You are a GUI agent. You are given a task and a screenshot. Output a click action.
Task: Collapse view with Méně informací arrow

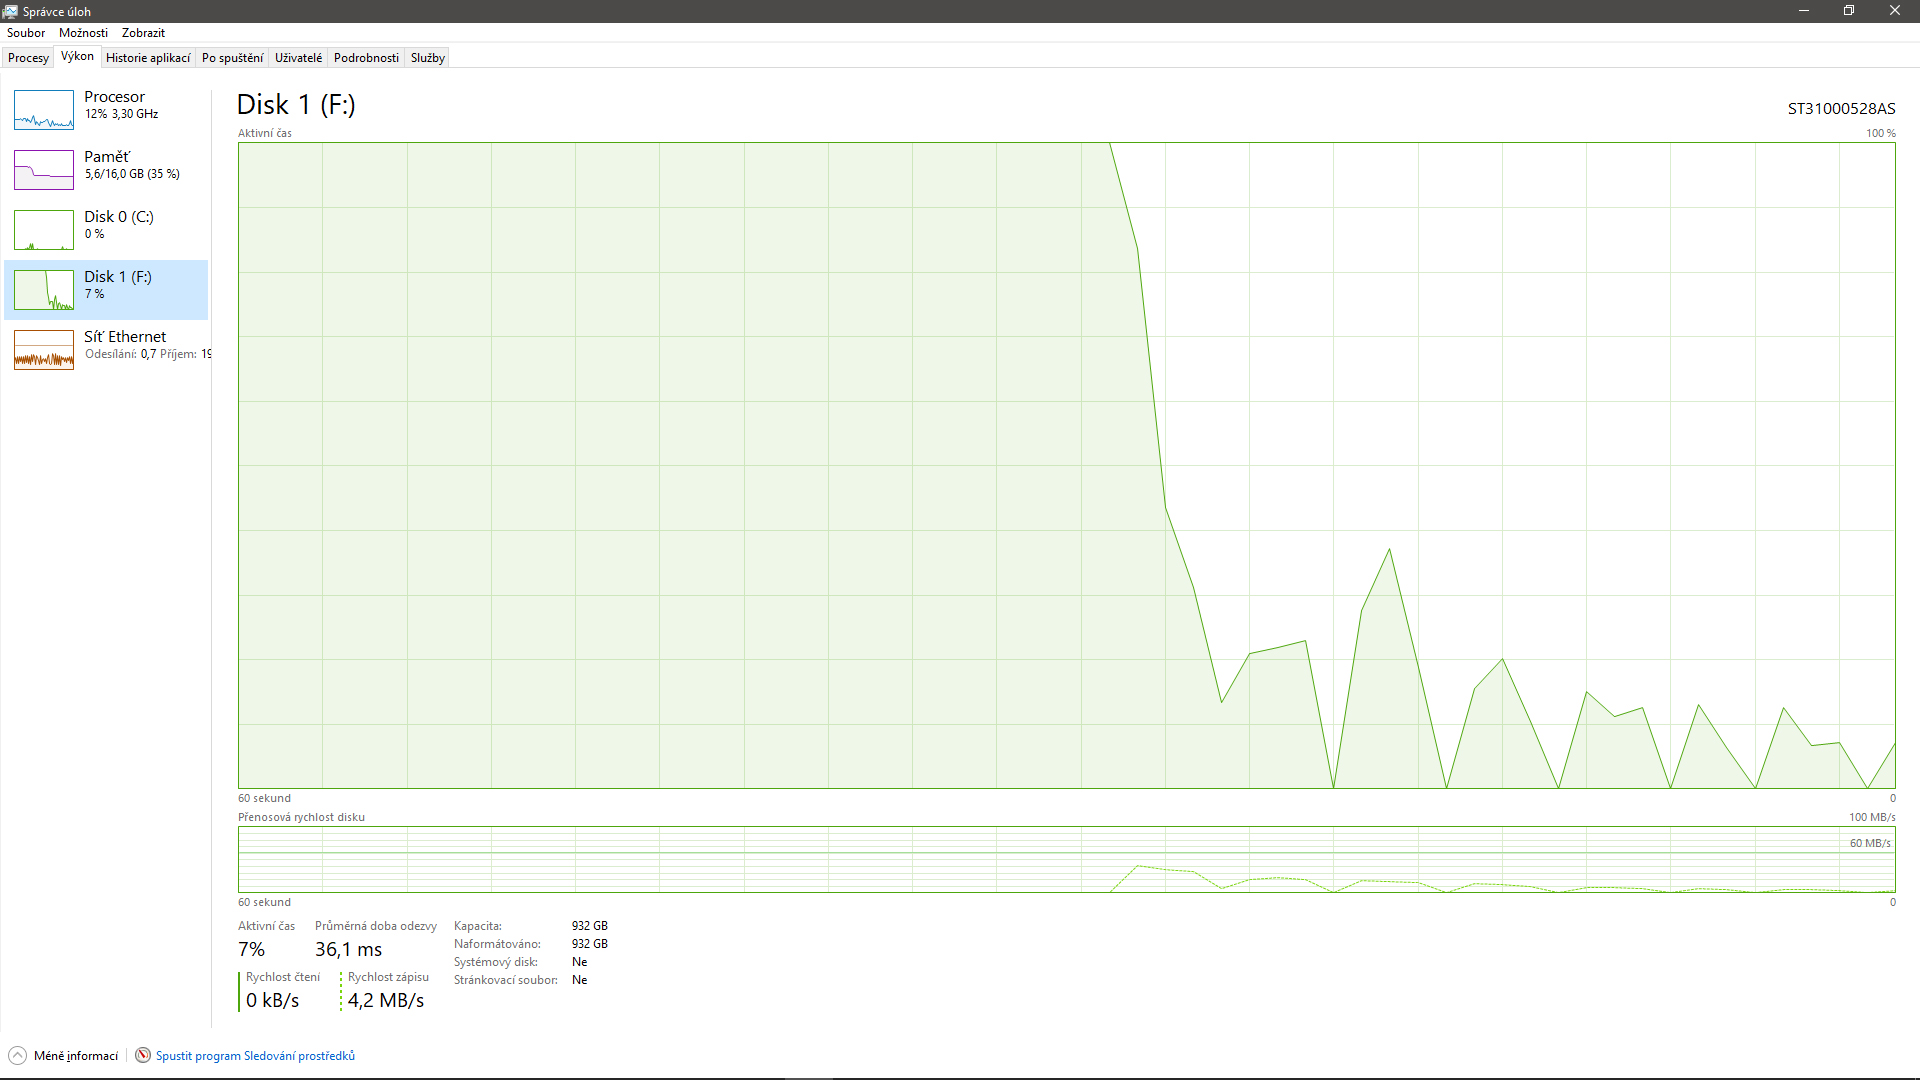(17, 1056)
